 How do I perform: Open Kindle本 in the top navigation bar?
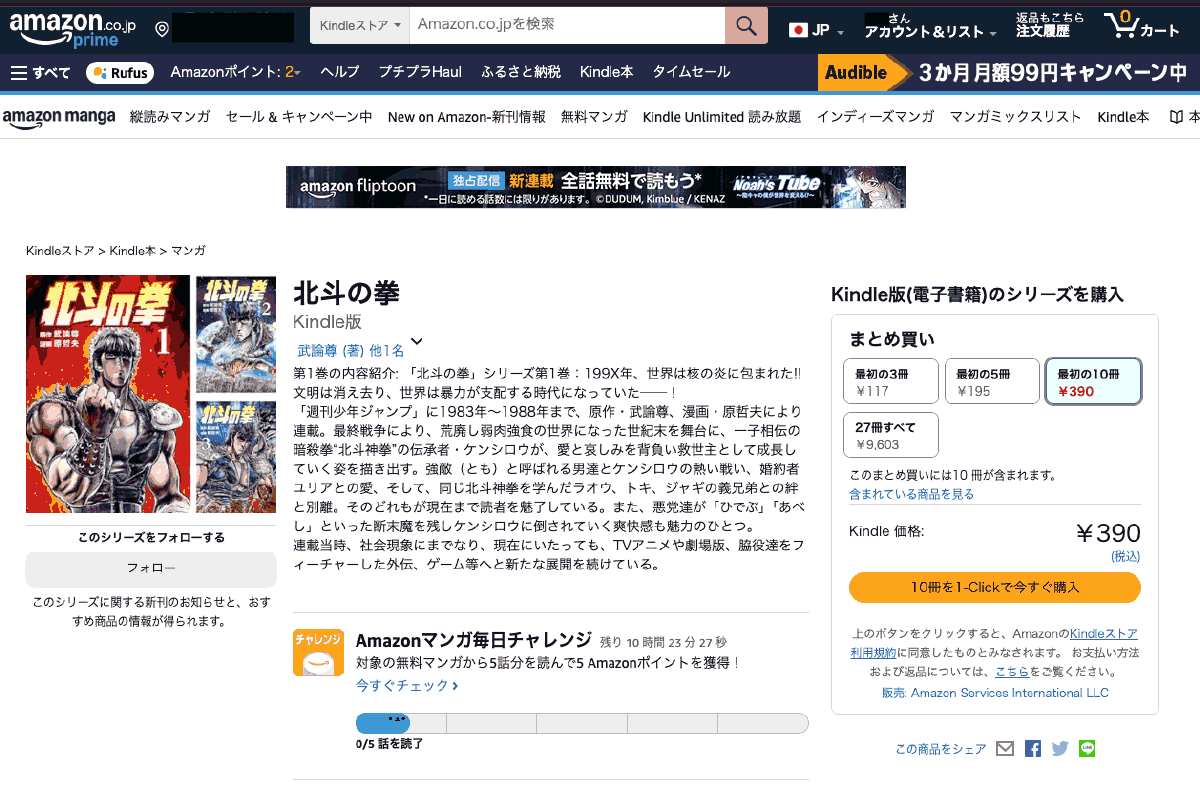pyautogui.click(x=606, y=72)
